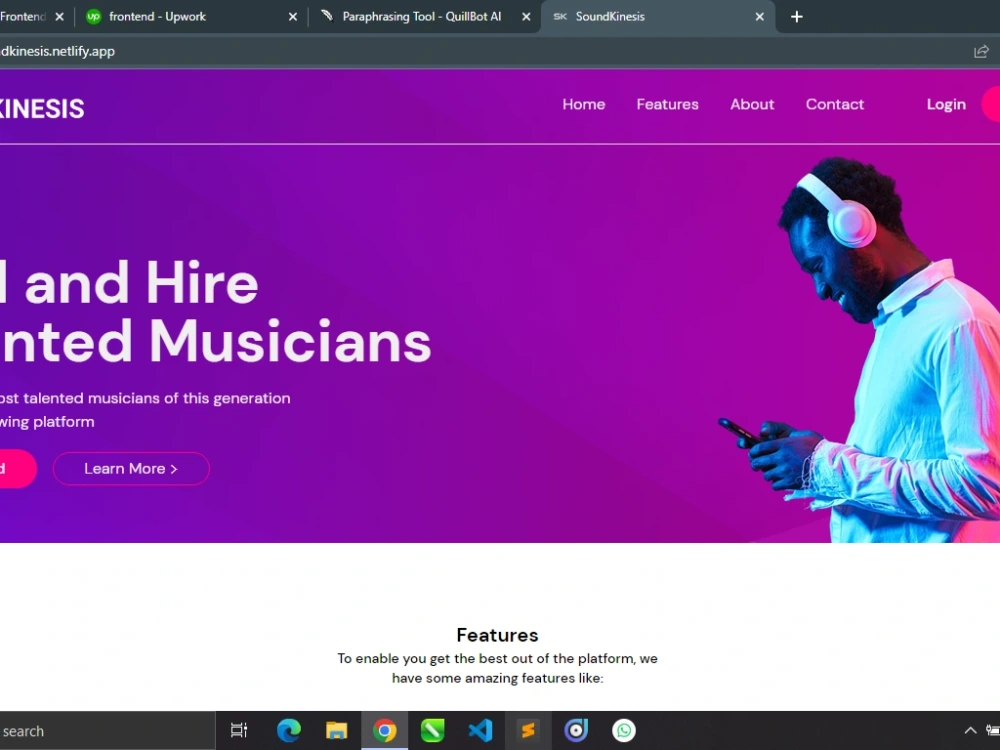This screenshot has width=1000, height=750.
Task: Open the blue circular disc app in the taskbar
Action: pos(576,730)
